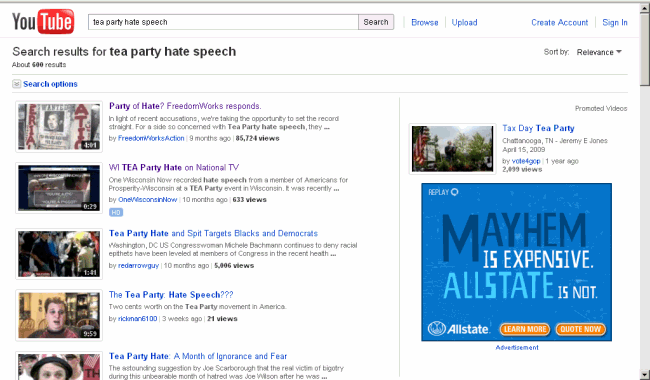Viewport: 650px width, 380px height.
Task: Focus the search box containing tea party hate speech
Action: (x=223, y=22)
